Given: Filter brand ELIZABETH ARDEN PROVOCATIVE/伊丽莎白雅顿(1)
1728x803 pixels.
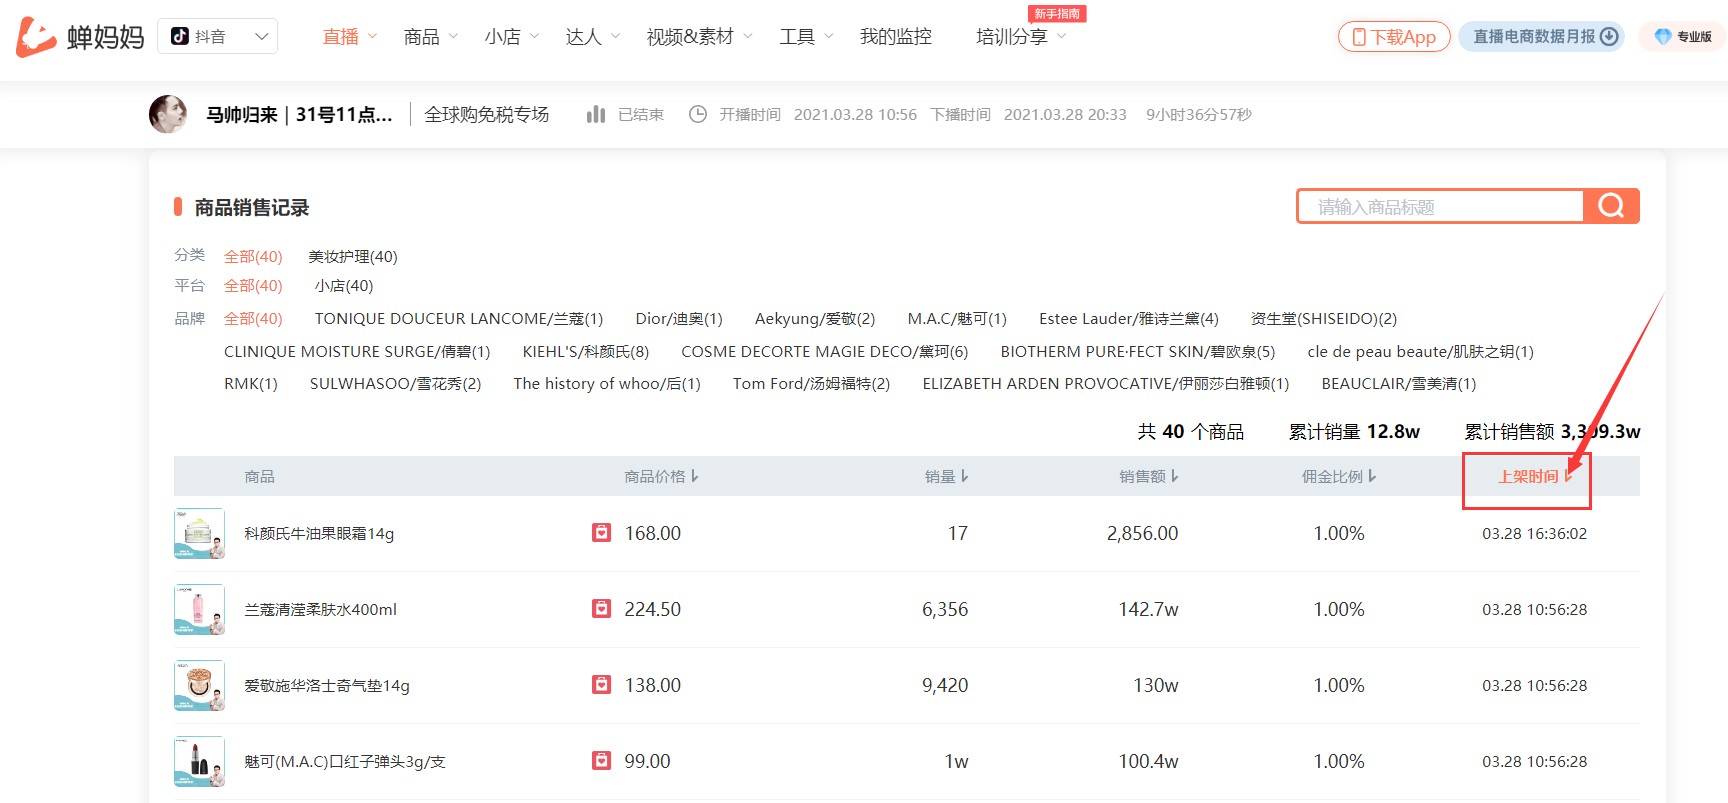Looking at the screenshot, I should pos(1106,384).
